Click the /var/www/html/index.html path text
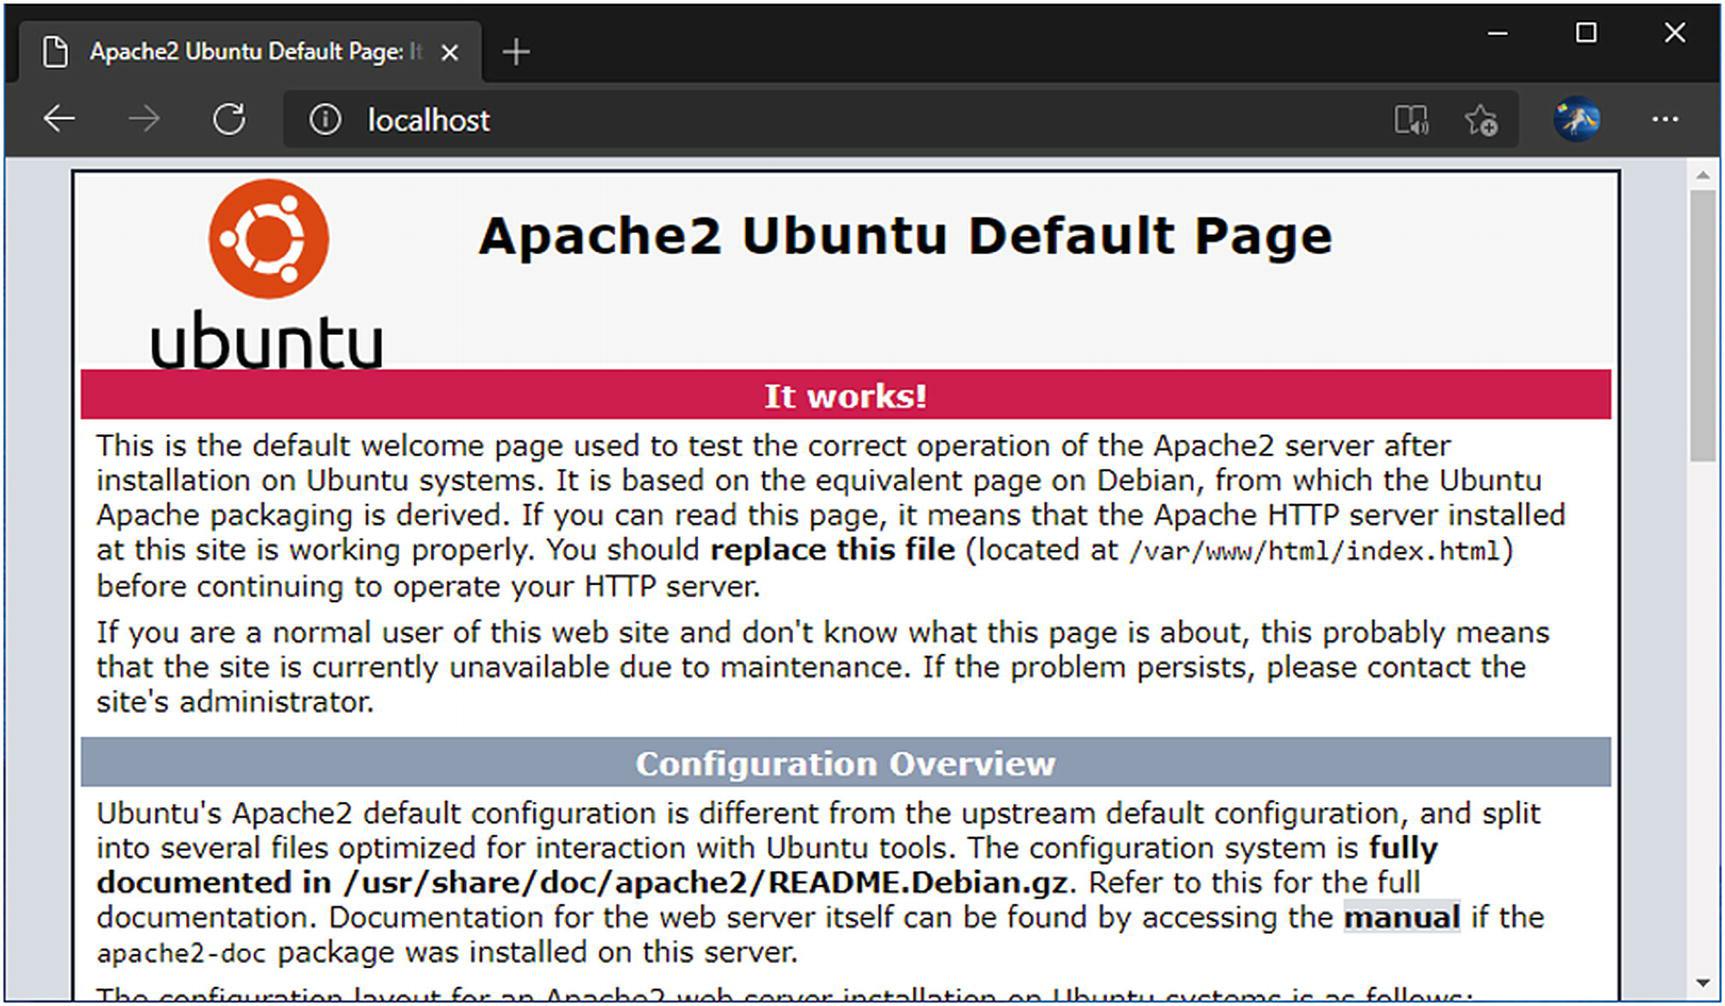 click(1315, 551)
